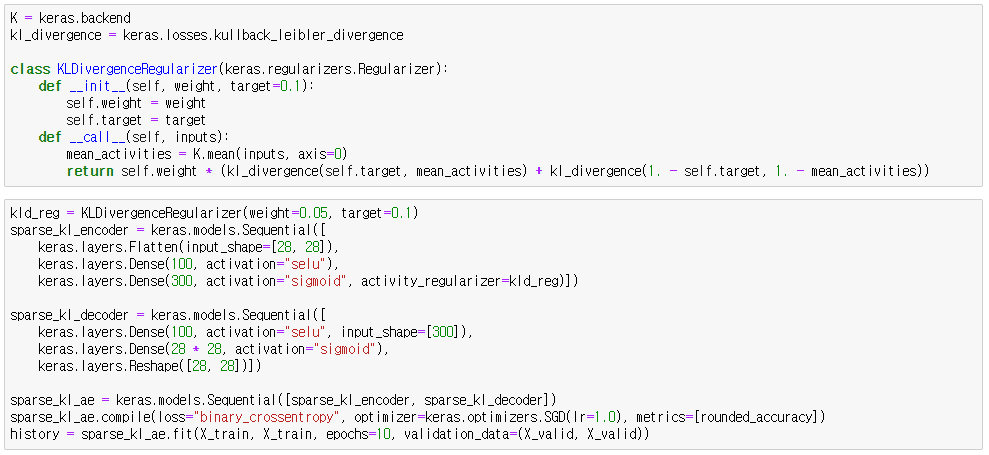The image size is (989, 455).
Task: Click inside the first code cell's blank line
Action: pos(493,53)
